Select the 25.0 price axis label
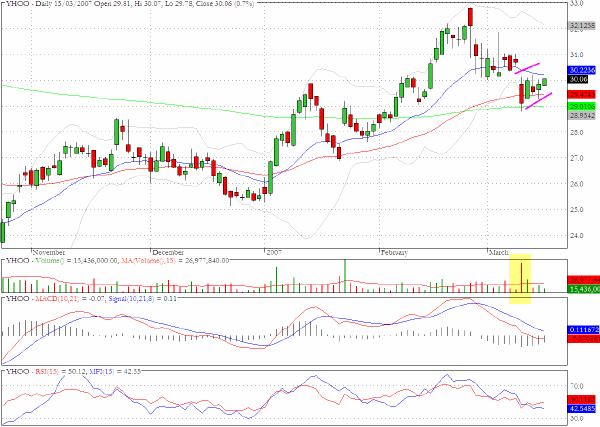Viewport: 600px width, 427px height. point(577,210)
